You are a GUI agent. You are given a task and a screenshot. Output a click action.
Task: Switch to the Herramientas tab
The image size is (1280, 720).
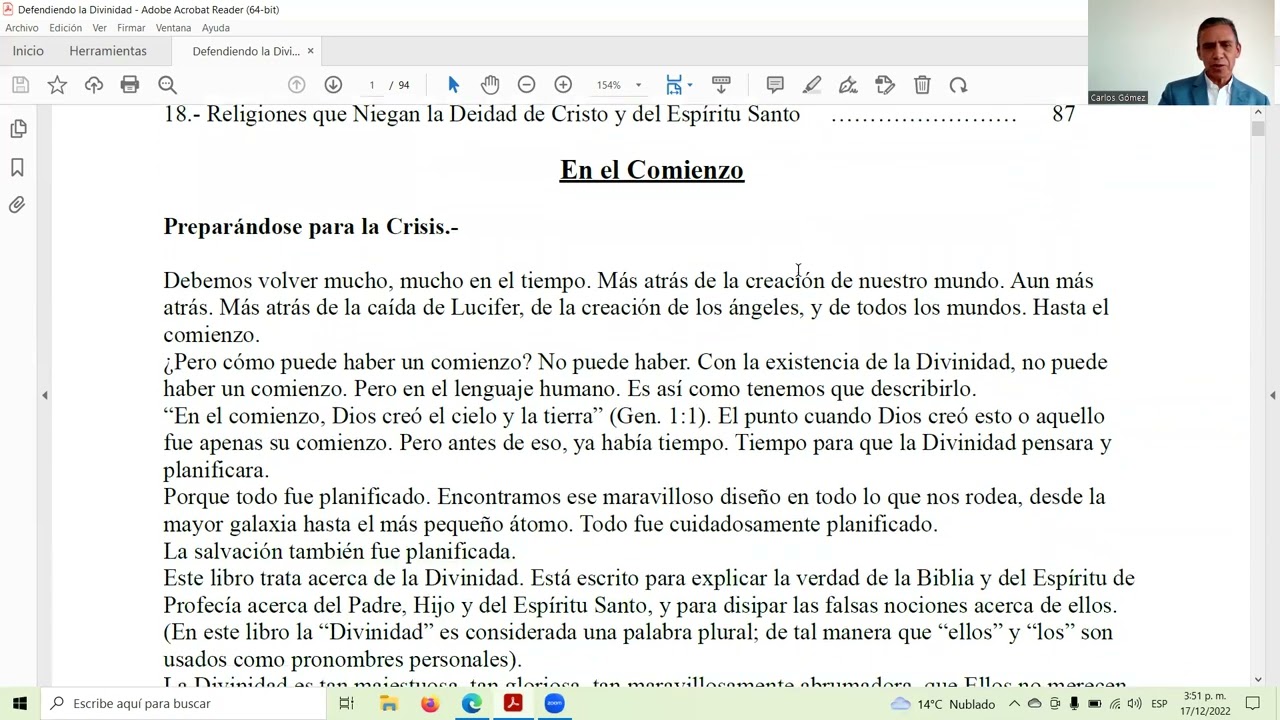click(x=108, y=51)
